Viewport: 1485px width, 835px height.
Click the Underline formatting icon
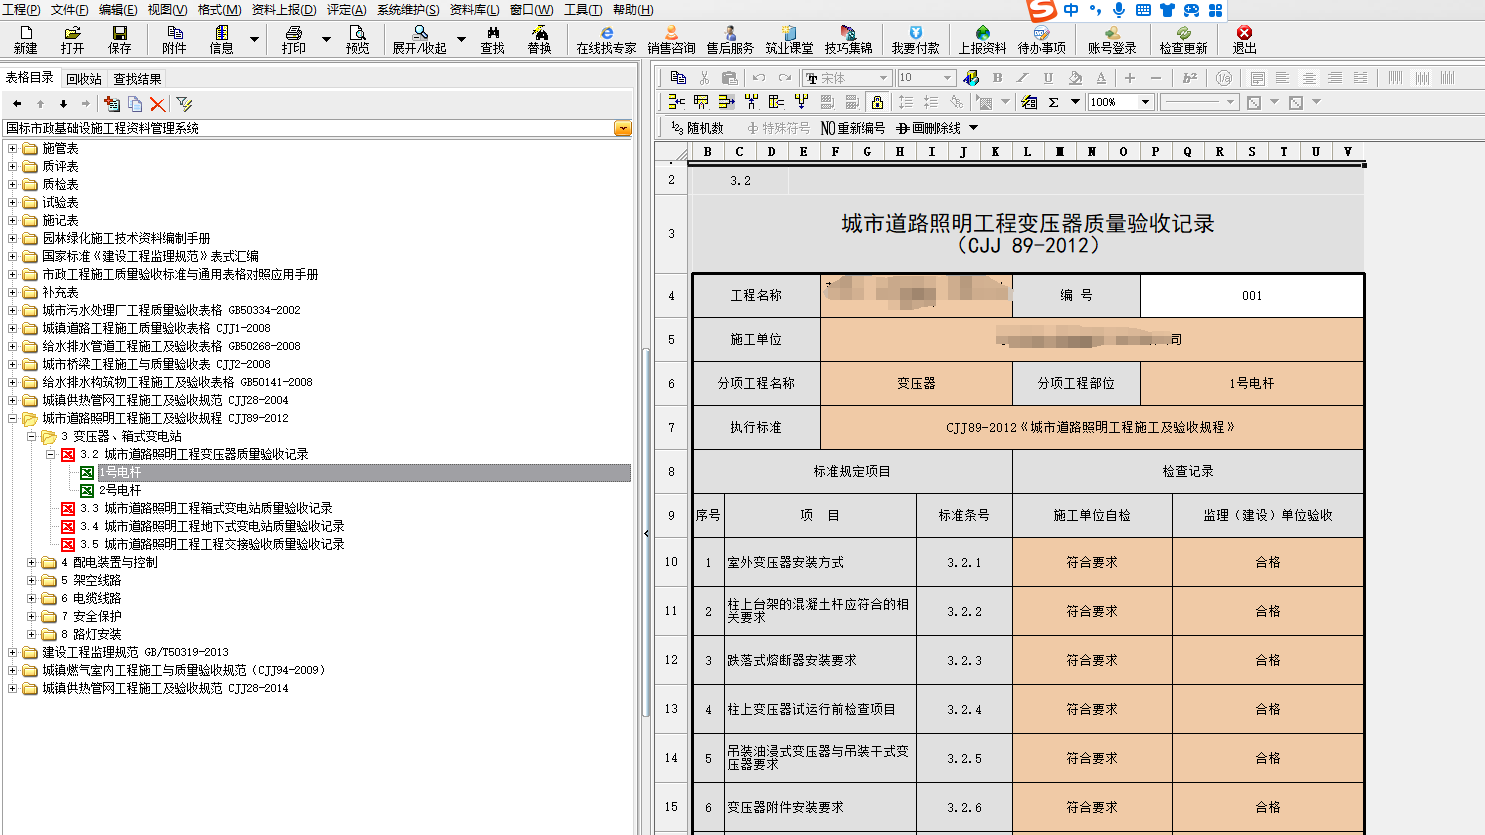[1048, 78]
